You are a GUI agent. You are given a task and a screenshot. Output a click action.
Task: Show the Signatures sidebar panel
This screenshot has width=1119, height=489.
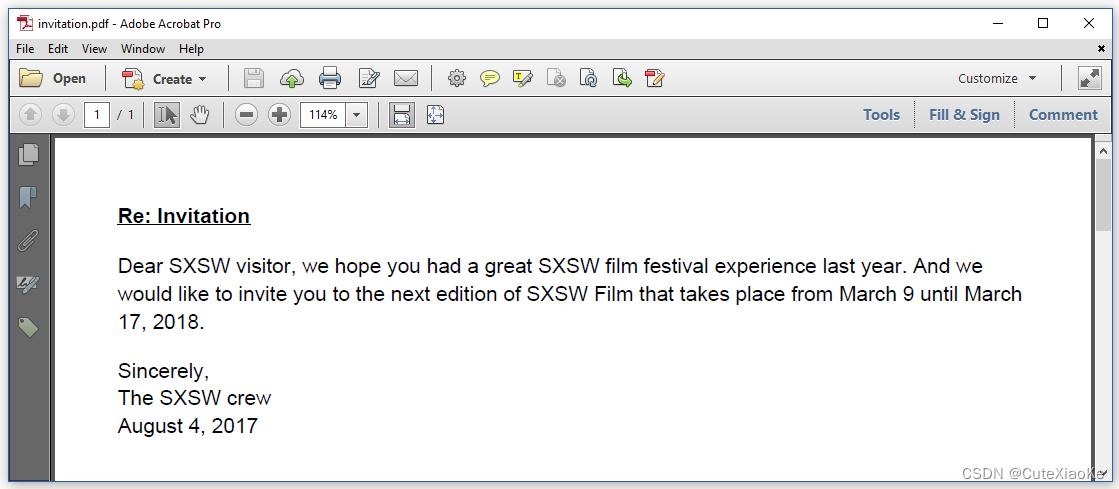28,285
